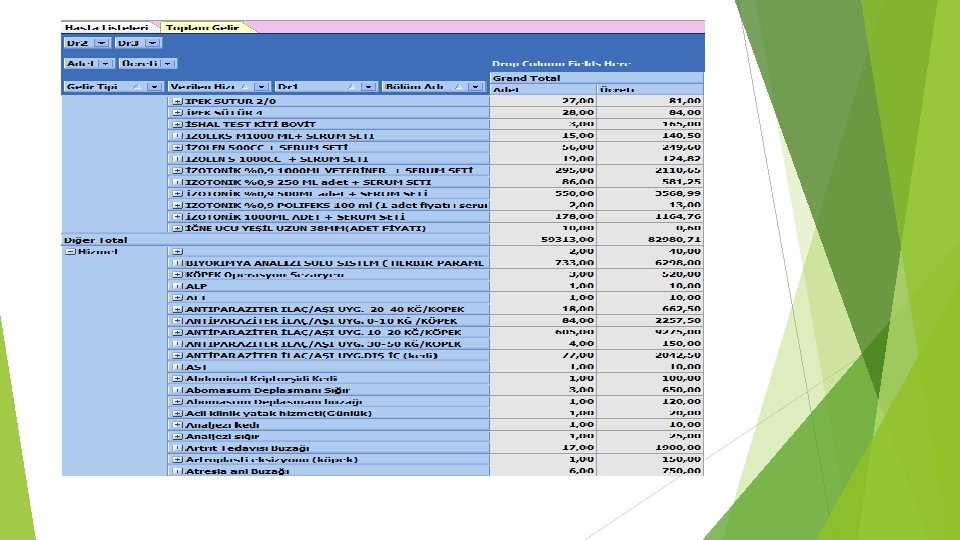Expand the Atresia ani Buzağı row
Image resolution: width=960 pixels, height=540 pixels.
coord(177,471)
